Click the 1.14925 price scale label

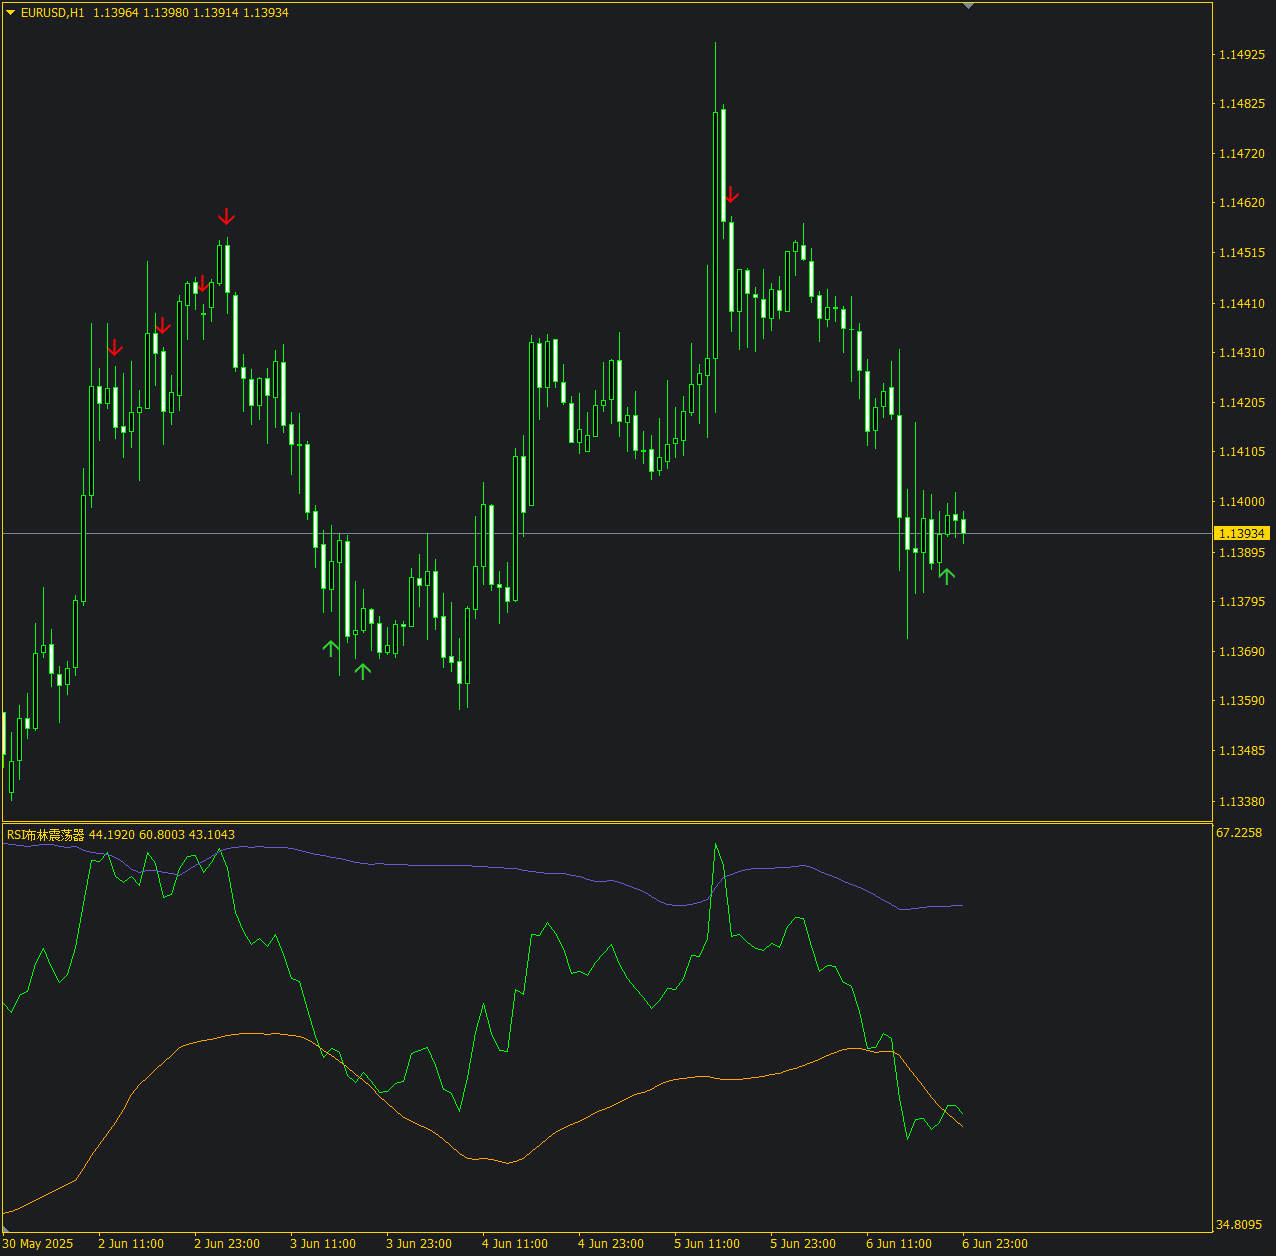tap(1241, 55)
